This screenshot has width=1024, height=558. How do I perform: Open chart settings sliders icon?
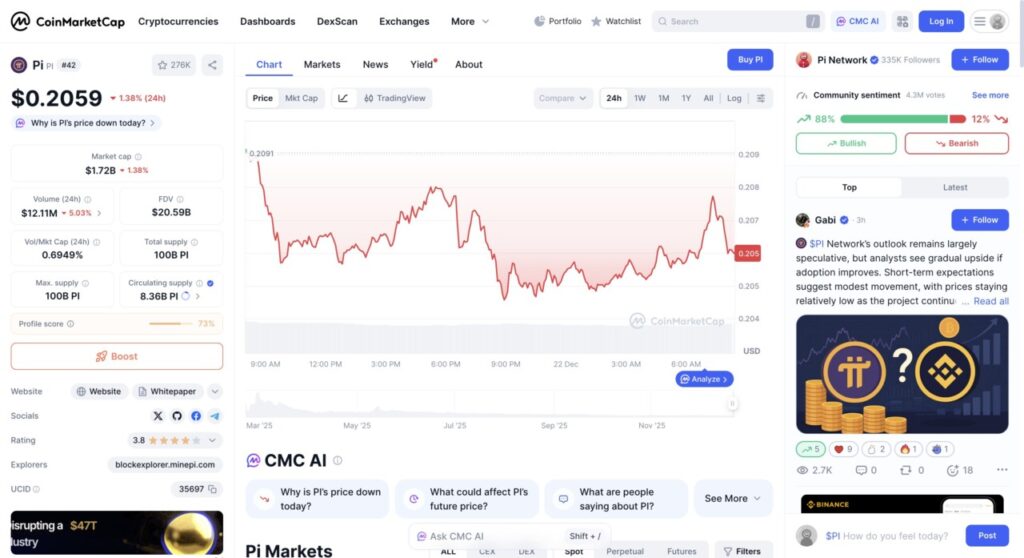pos(761,98)
